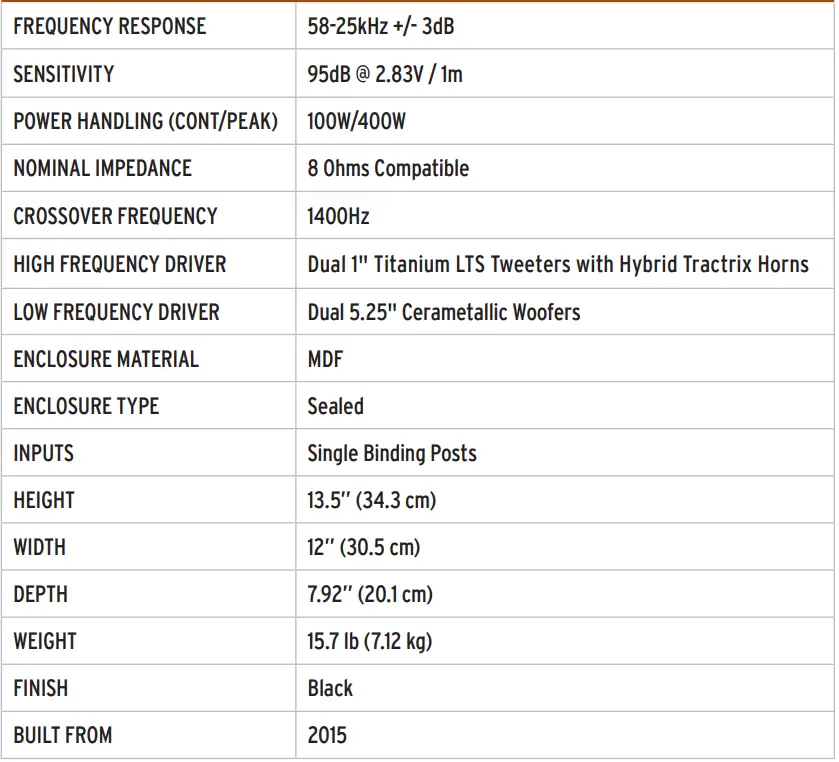Viewport: 839px width, 762px height.
Task: Click the HIGH FREQUENCY DRIVER label
Action: pyautogui.click(x=120, y=264)
